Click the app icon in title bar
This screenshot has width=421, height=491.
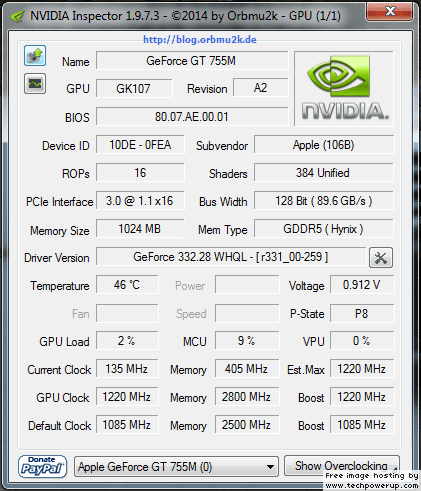17,16
